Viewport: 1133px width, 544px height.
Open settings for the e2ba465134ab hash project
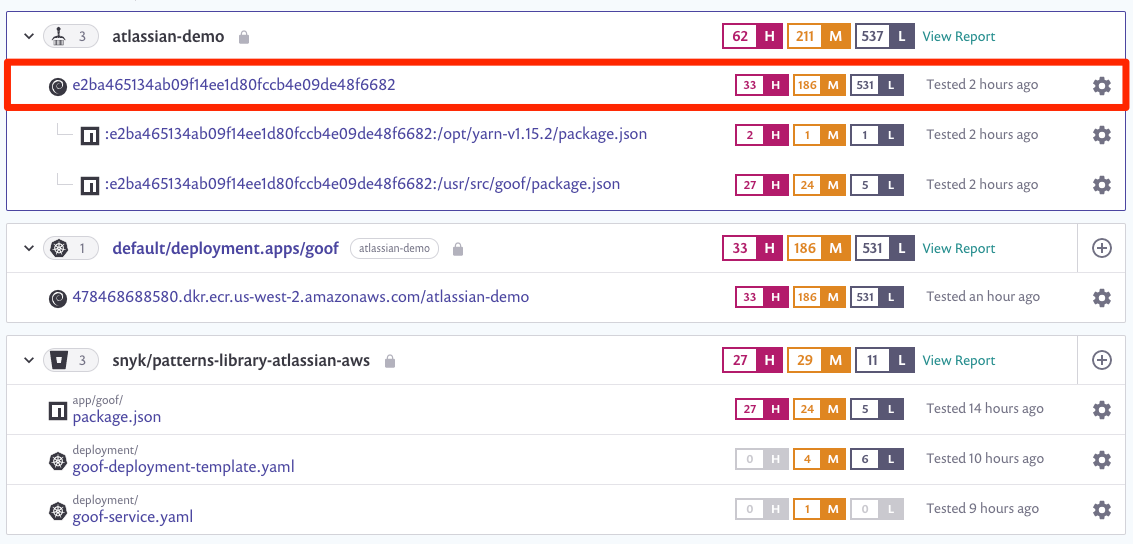[1101, 86]
